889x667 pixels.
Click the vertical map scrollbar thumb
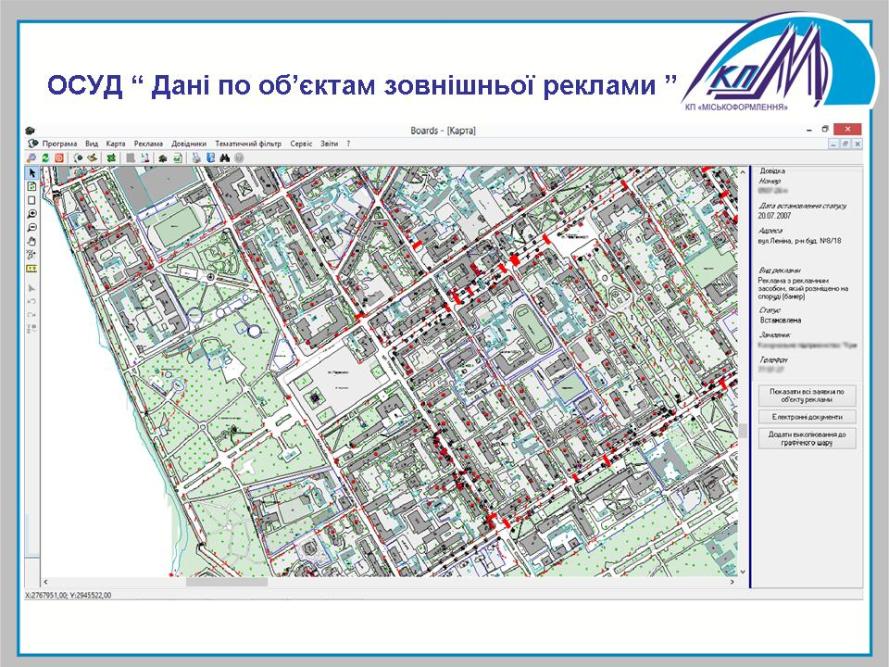tap(742, 431)
